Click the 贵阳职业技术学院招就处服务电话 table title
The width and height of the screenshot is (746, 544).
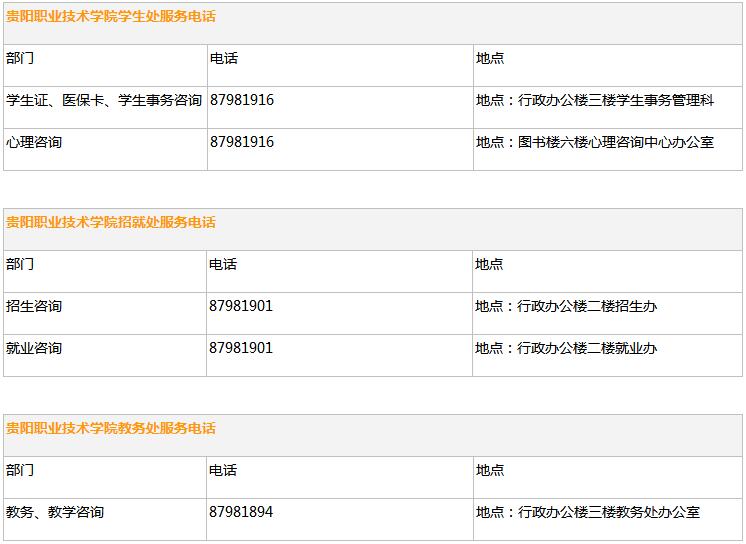[x=111, y=223]
